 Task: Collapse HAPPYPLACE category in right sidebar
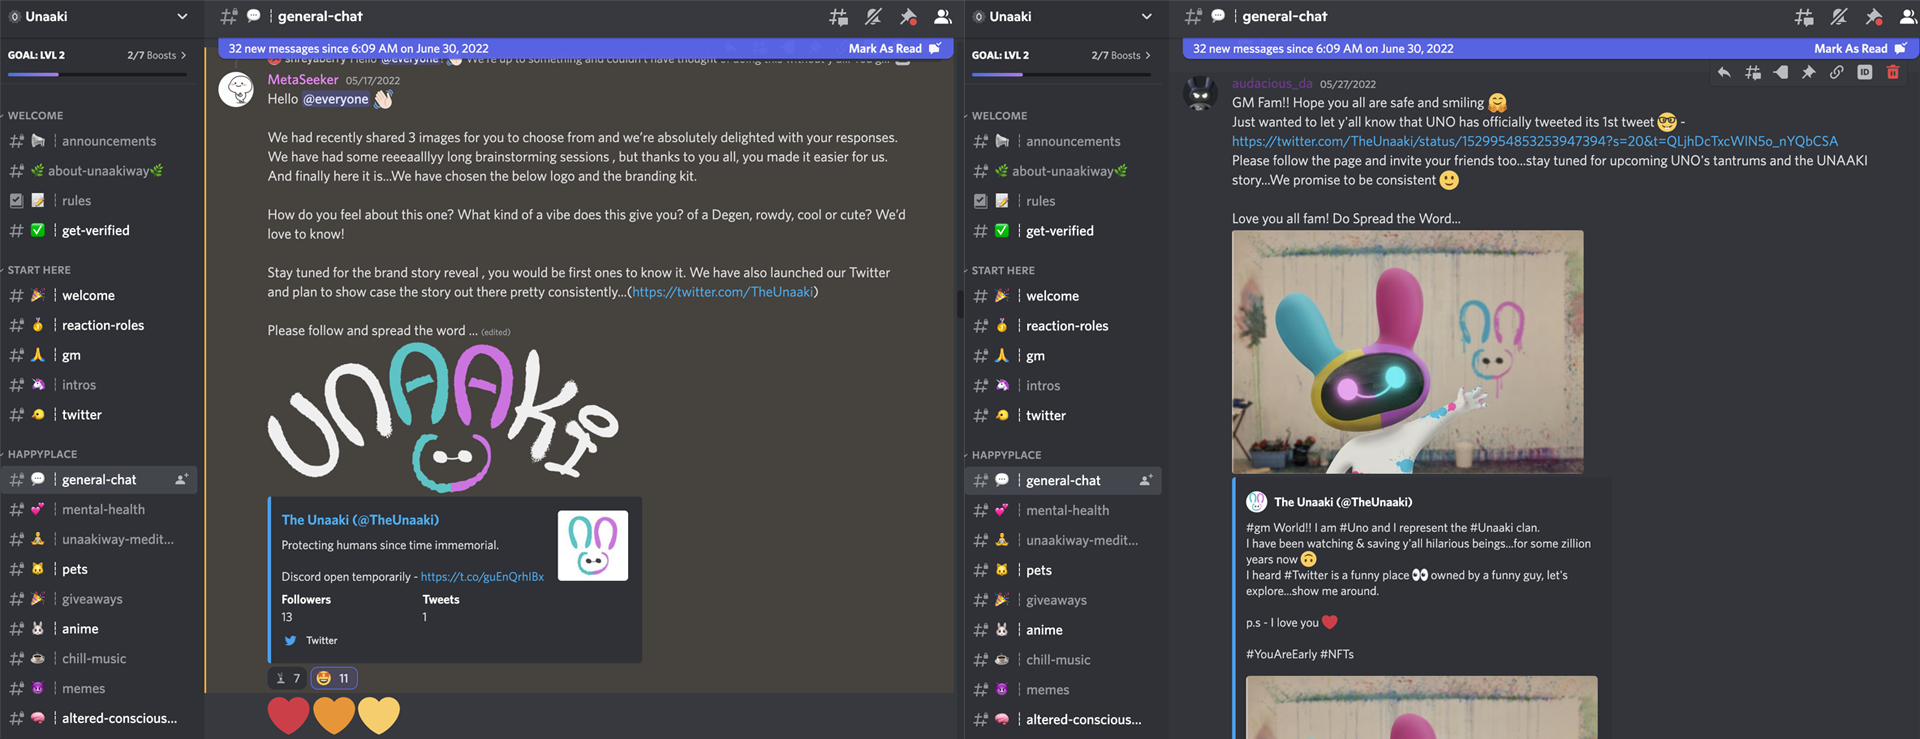pyautogui.click(x=1006, y=455)
